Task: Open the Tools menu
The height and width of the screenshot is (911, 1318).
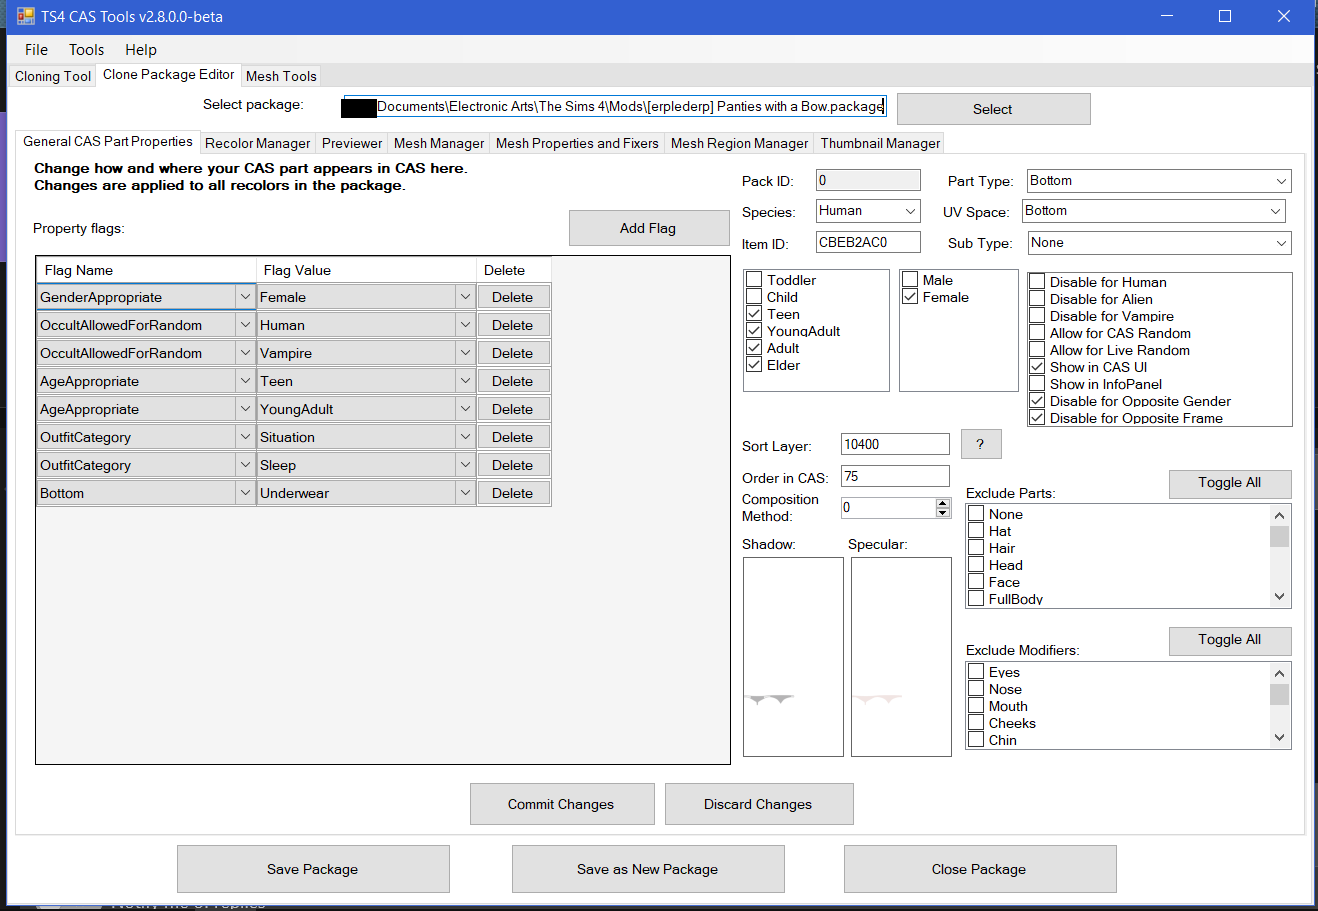Action: pos(86,50)
